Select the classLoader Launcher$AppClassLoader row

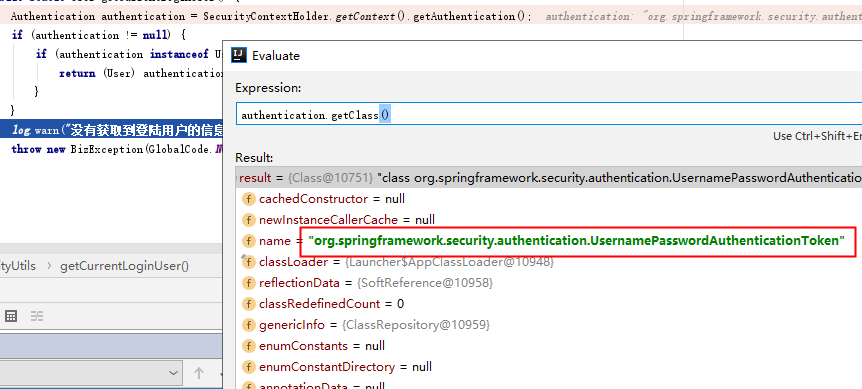(x=549, y=262)
